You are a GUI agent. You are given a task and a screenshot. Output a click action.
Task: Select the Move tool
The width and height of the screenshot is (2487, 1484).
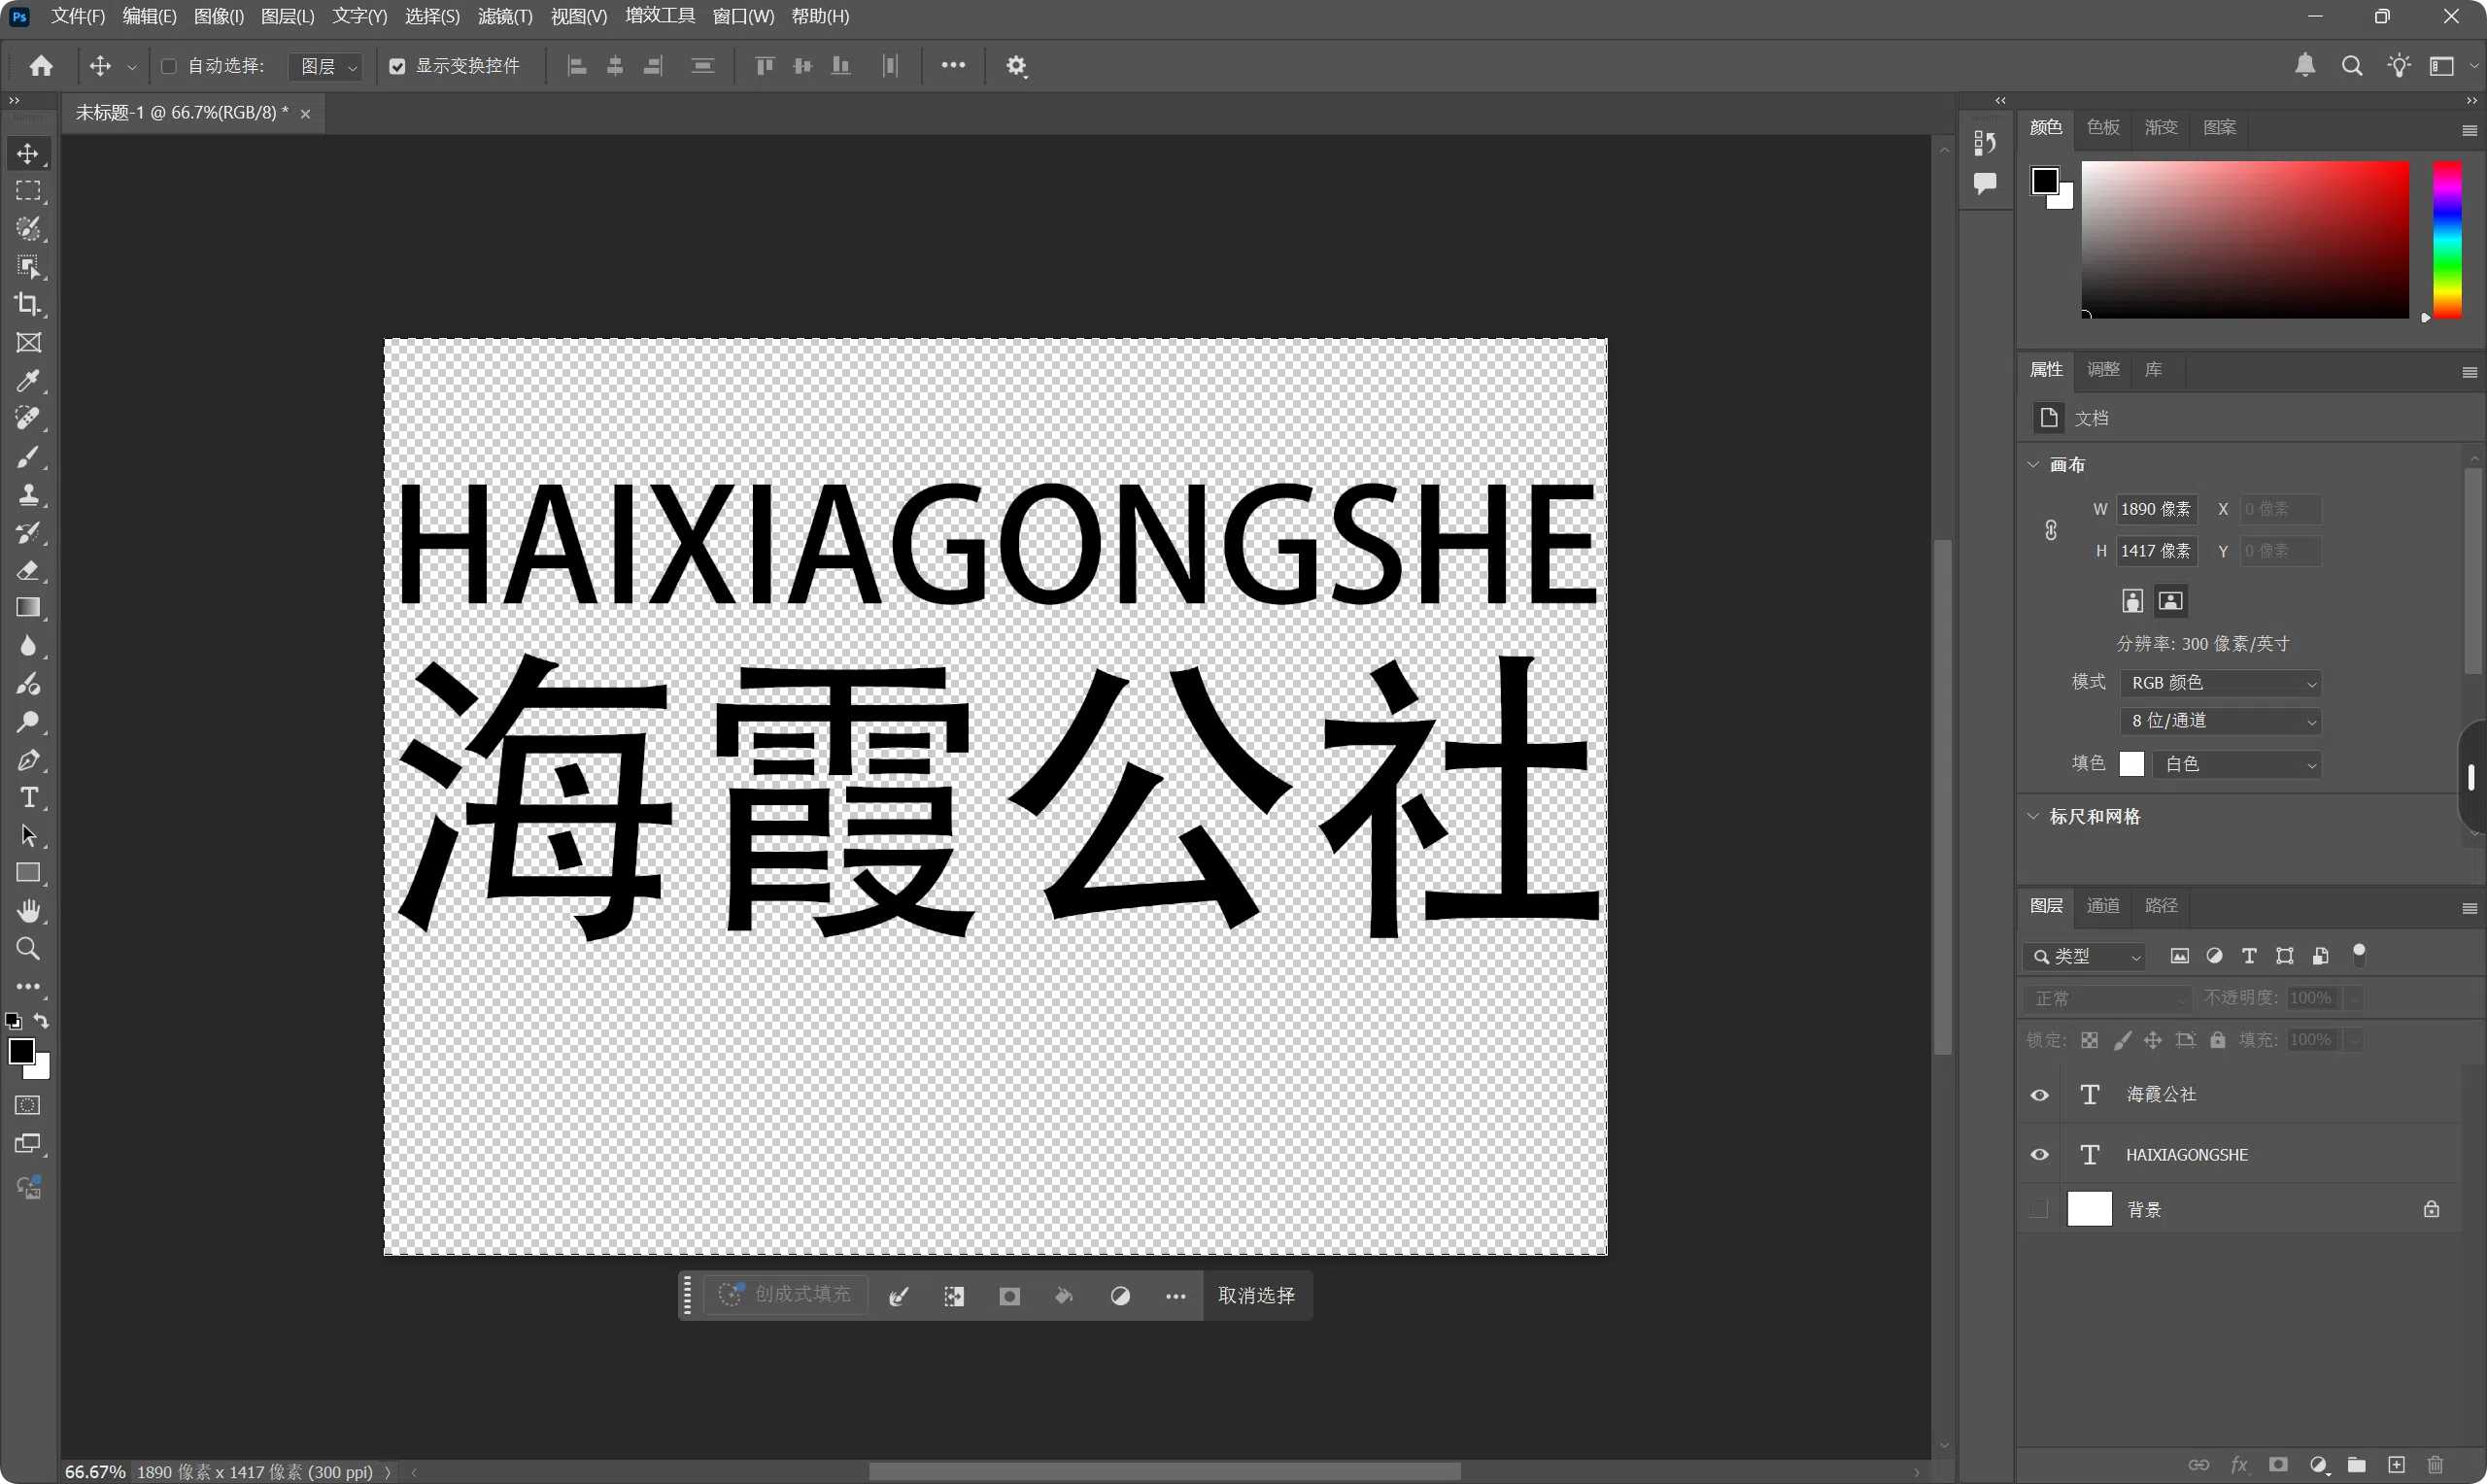[x=28, y=153]
